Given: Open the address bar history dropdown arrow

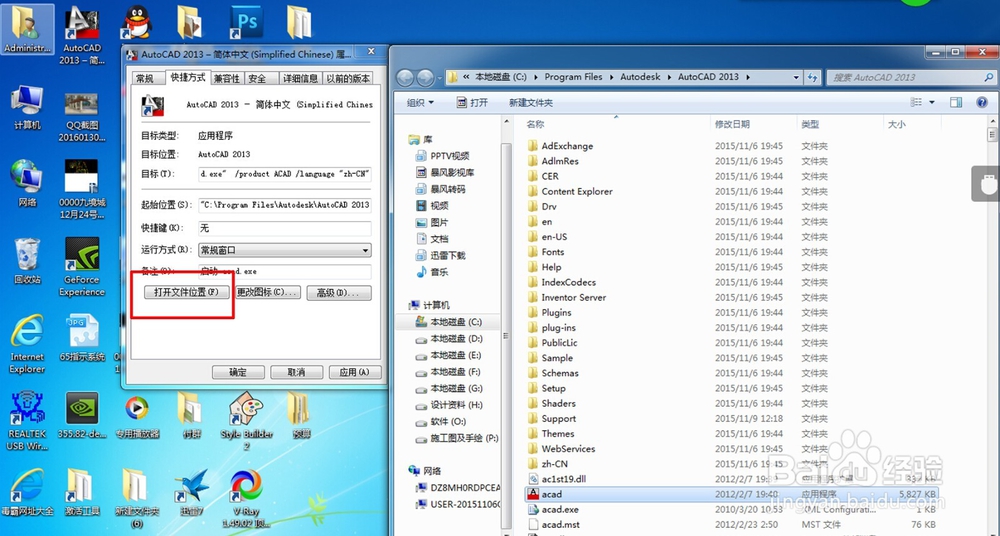Looking at the screenshot, I should click(x=796, y=77).
